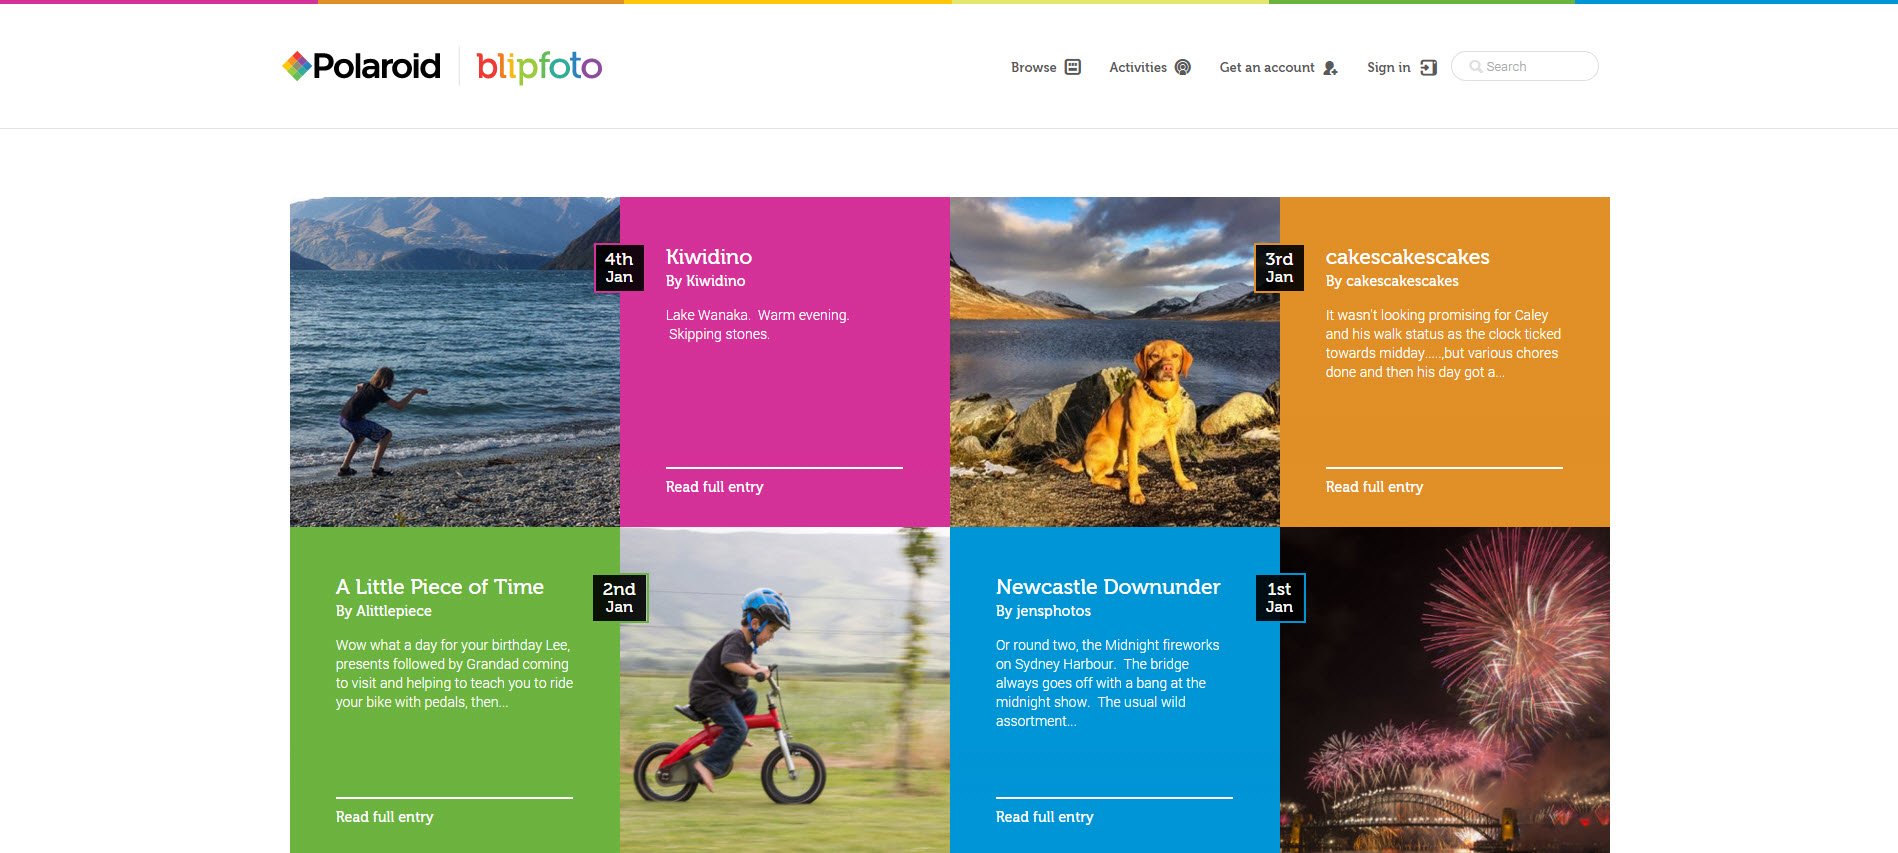Screen dimensions: 1898x853
Task: Click the Sign in arrow icon
Action: pyautogui.click(x=1428, y=68)
